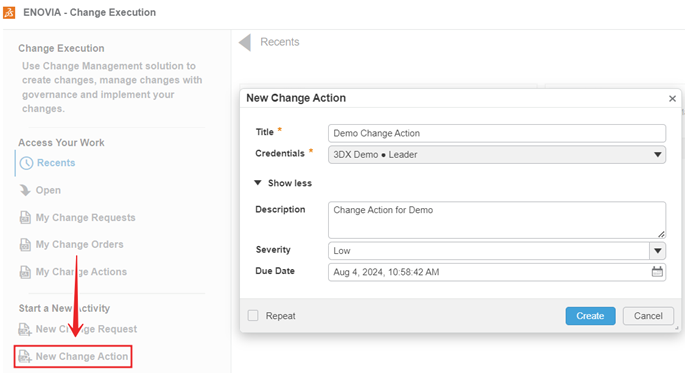Click the document icon for My Change Requests
685x373 pixels.
pyautogui.click(x=25, y=218)
